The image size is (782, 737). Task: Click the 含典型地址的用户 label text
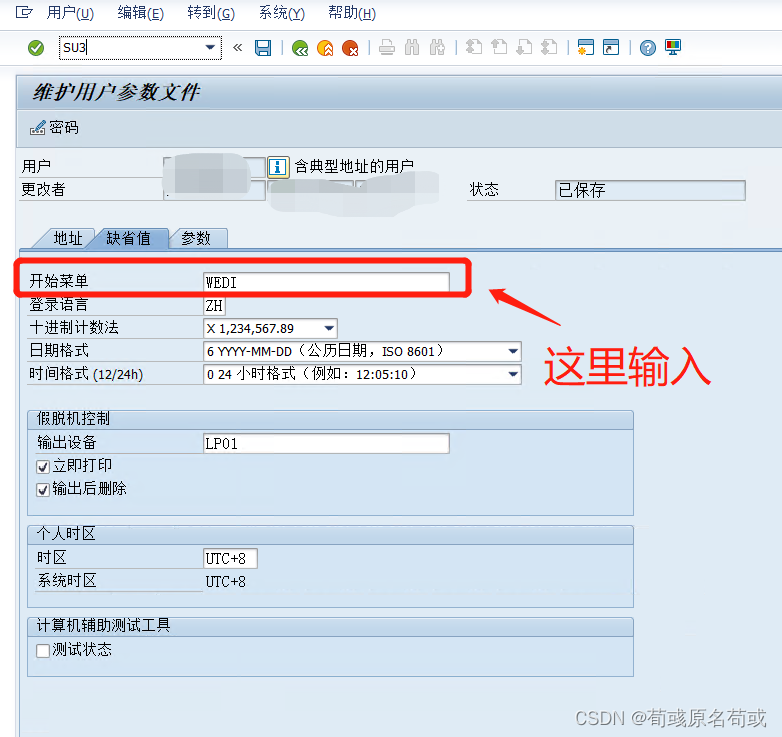pos(354,167)
